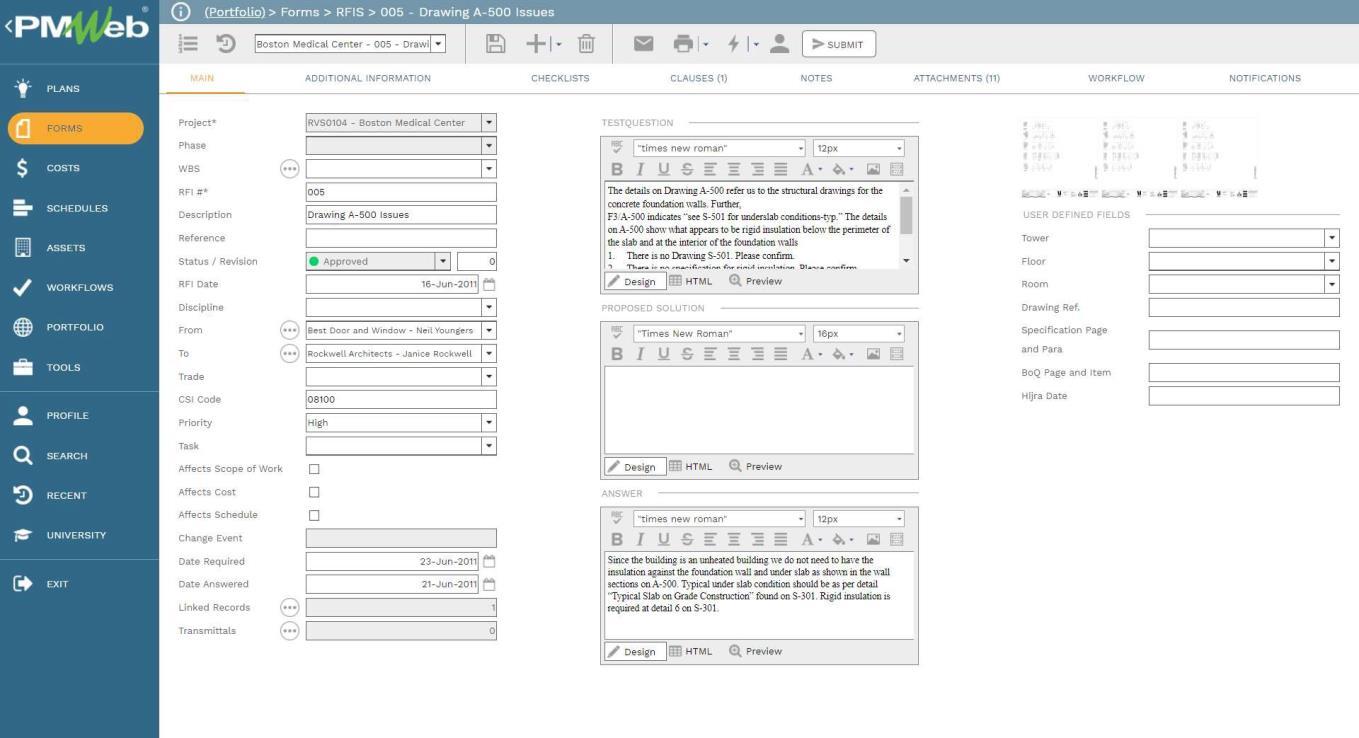The height and width of the screenshot is (738, 1359).
Task: Switch to the Additional Information tab
Action: (368, 78)
